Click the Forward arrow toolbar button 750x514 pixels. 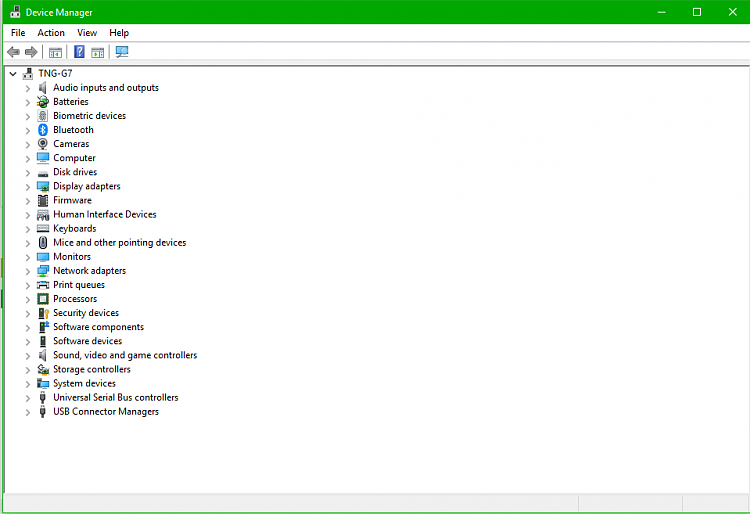coord(31,52)
